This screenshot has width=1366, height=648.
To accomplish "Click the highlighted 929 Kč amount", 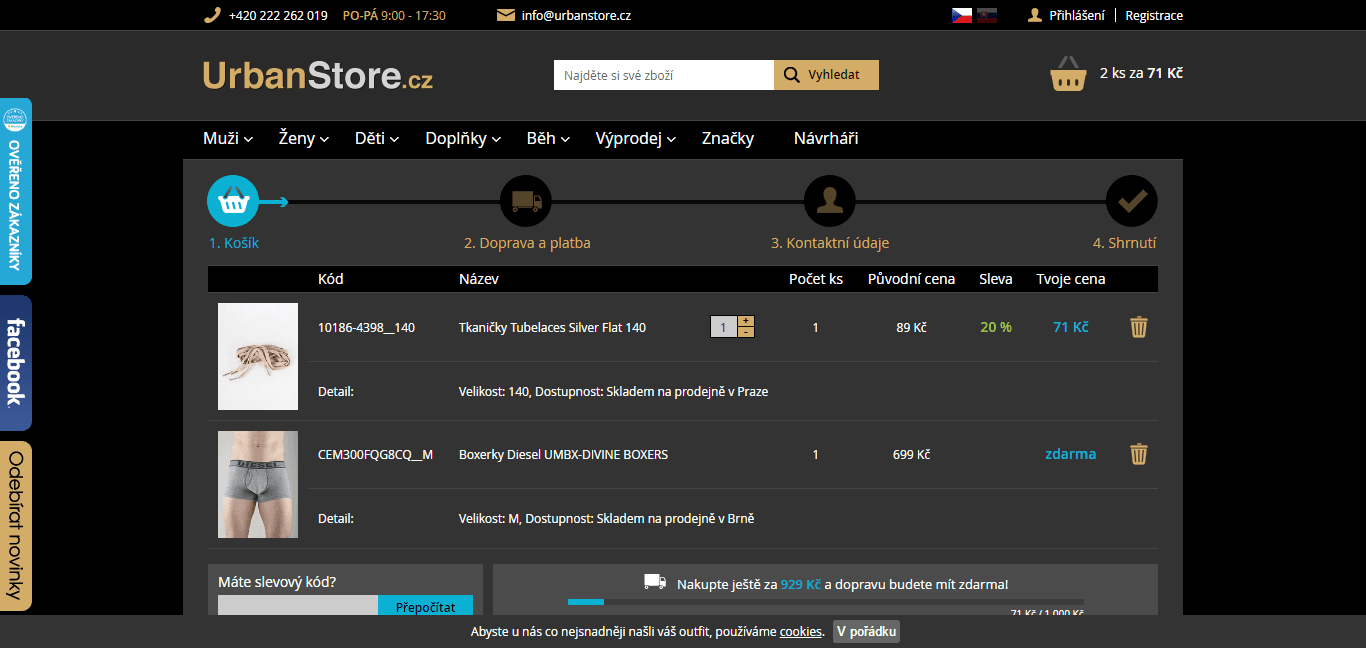I will point(801,584).
